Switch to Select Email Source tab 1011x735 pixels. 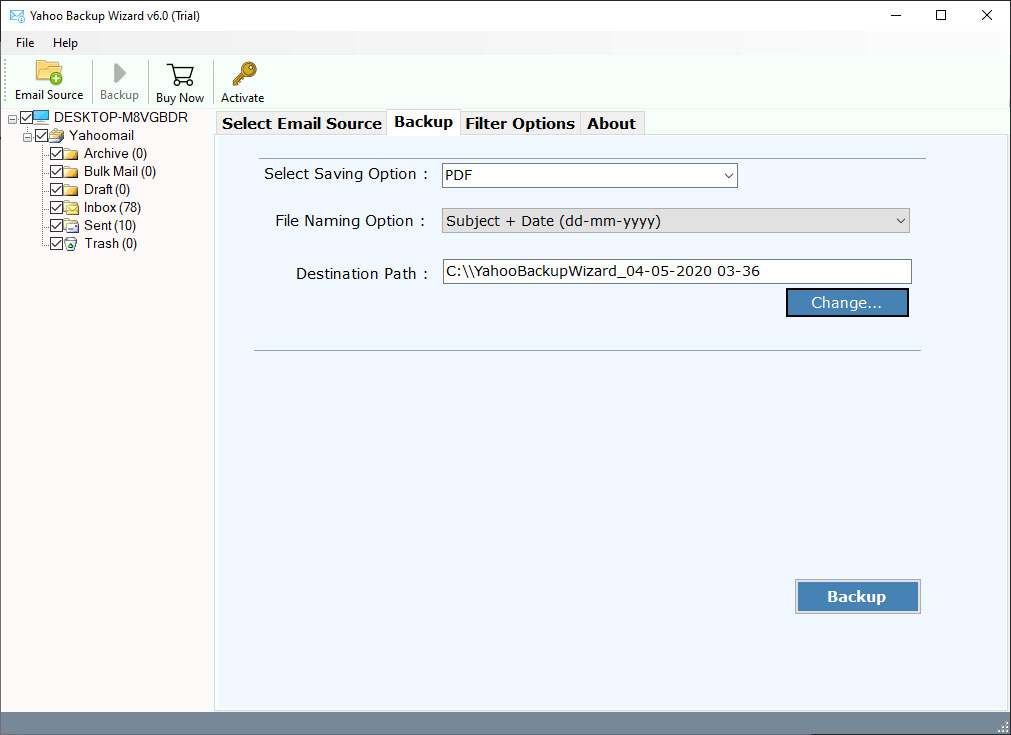302,123
